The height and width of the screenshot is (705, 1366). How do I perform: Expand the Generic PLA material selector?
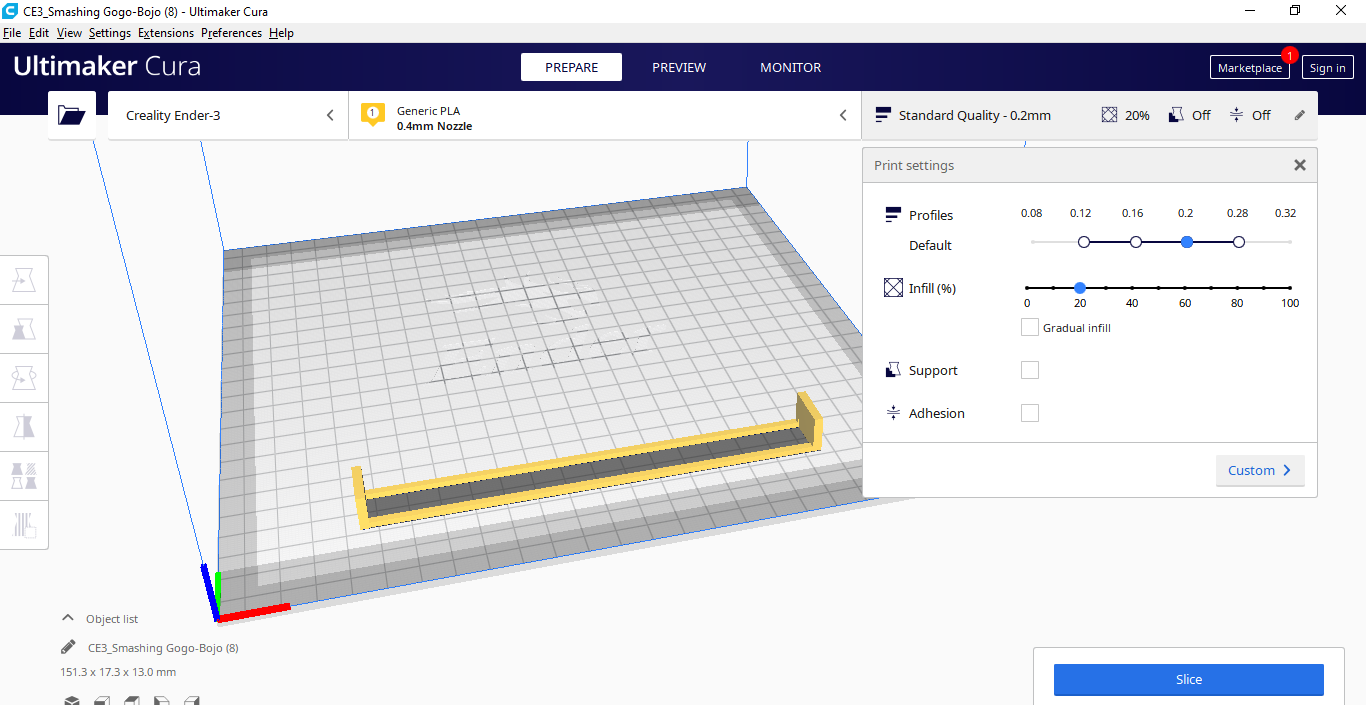click(x=604, y=115)
